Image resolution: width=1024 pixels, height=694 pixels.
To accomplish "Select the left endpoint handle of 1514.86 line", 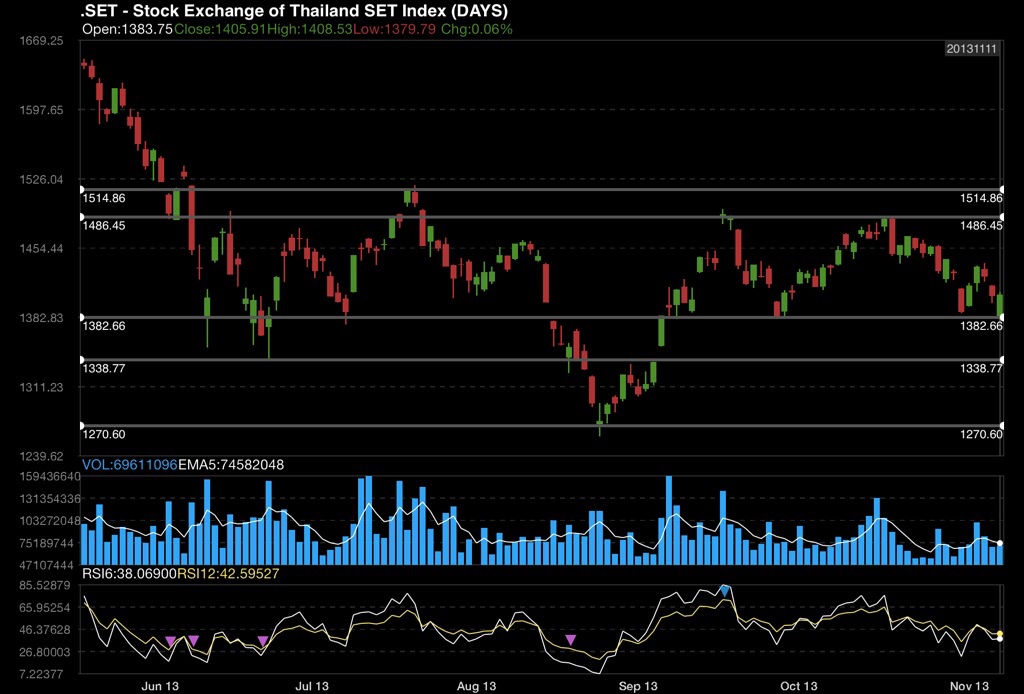I will tap(82, 189).
